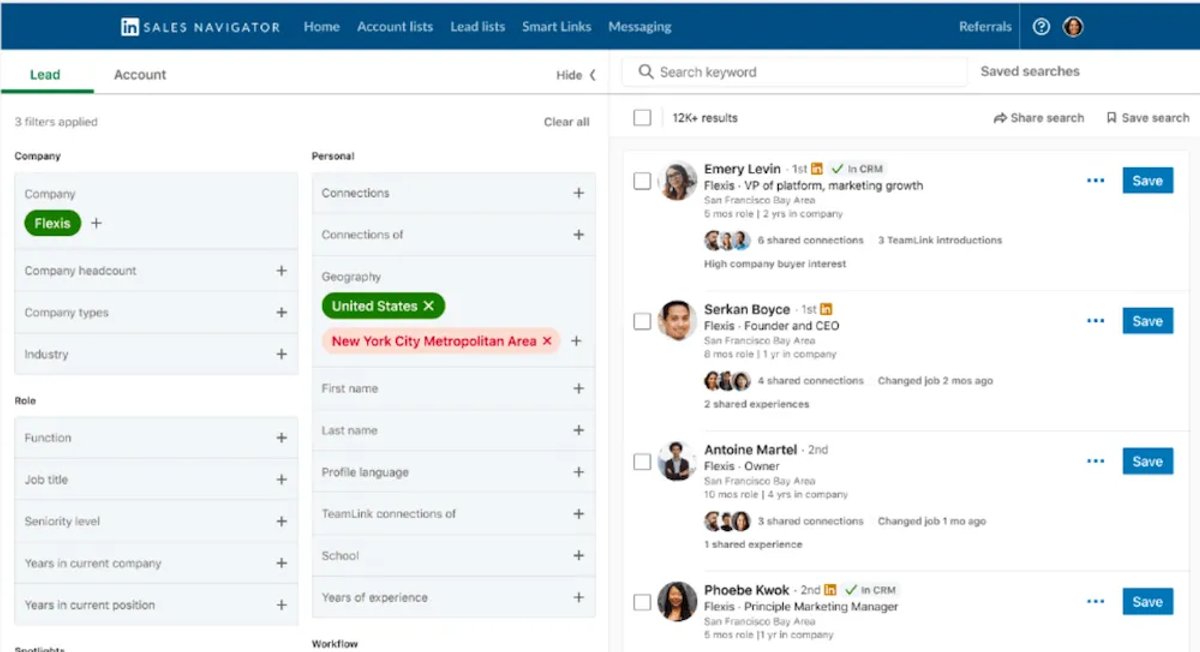Click the LinkedIn Sales Navigator logo
The width and height of the screenshot is (1200, 652).
point(200,27)
